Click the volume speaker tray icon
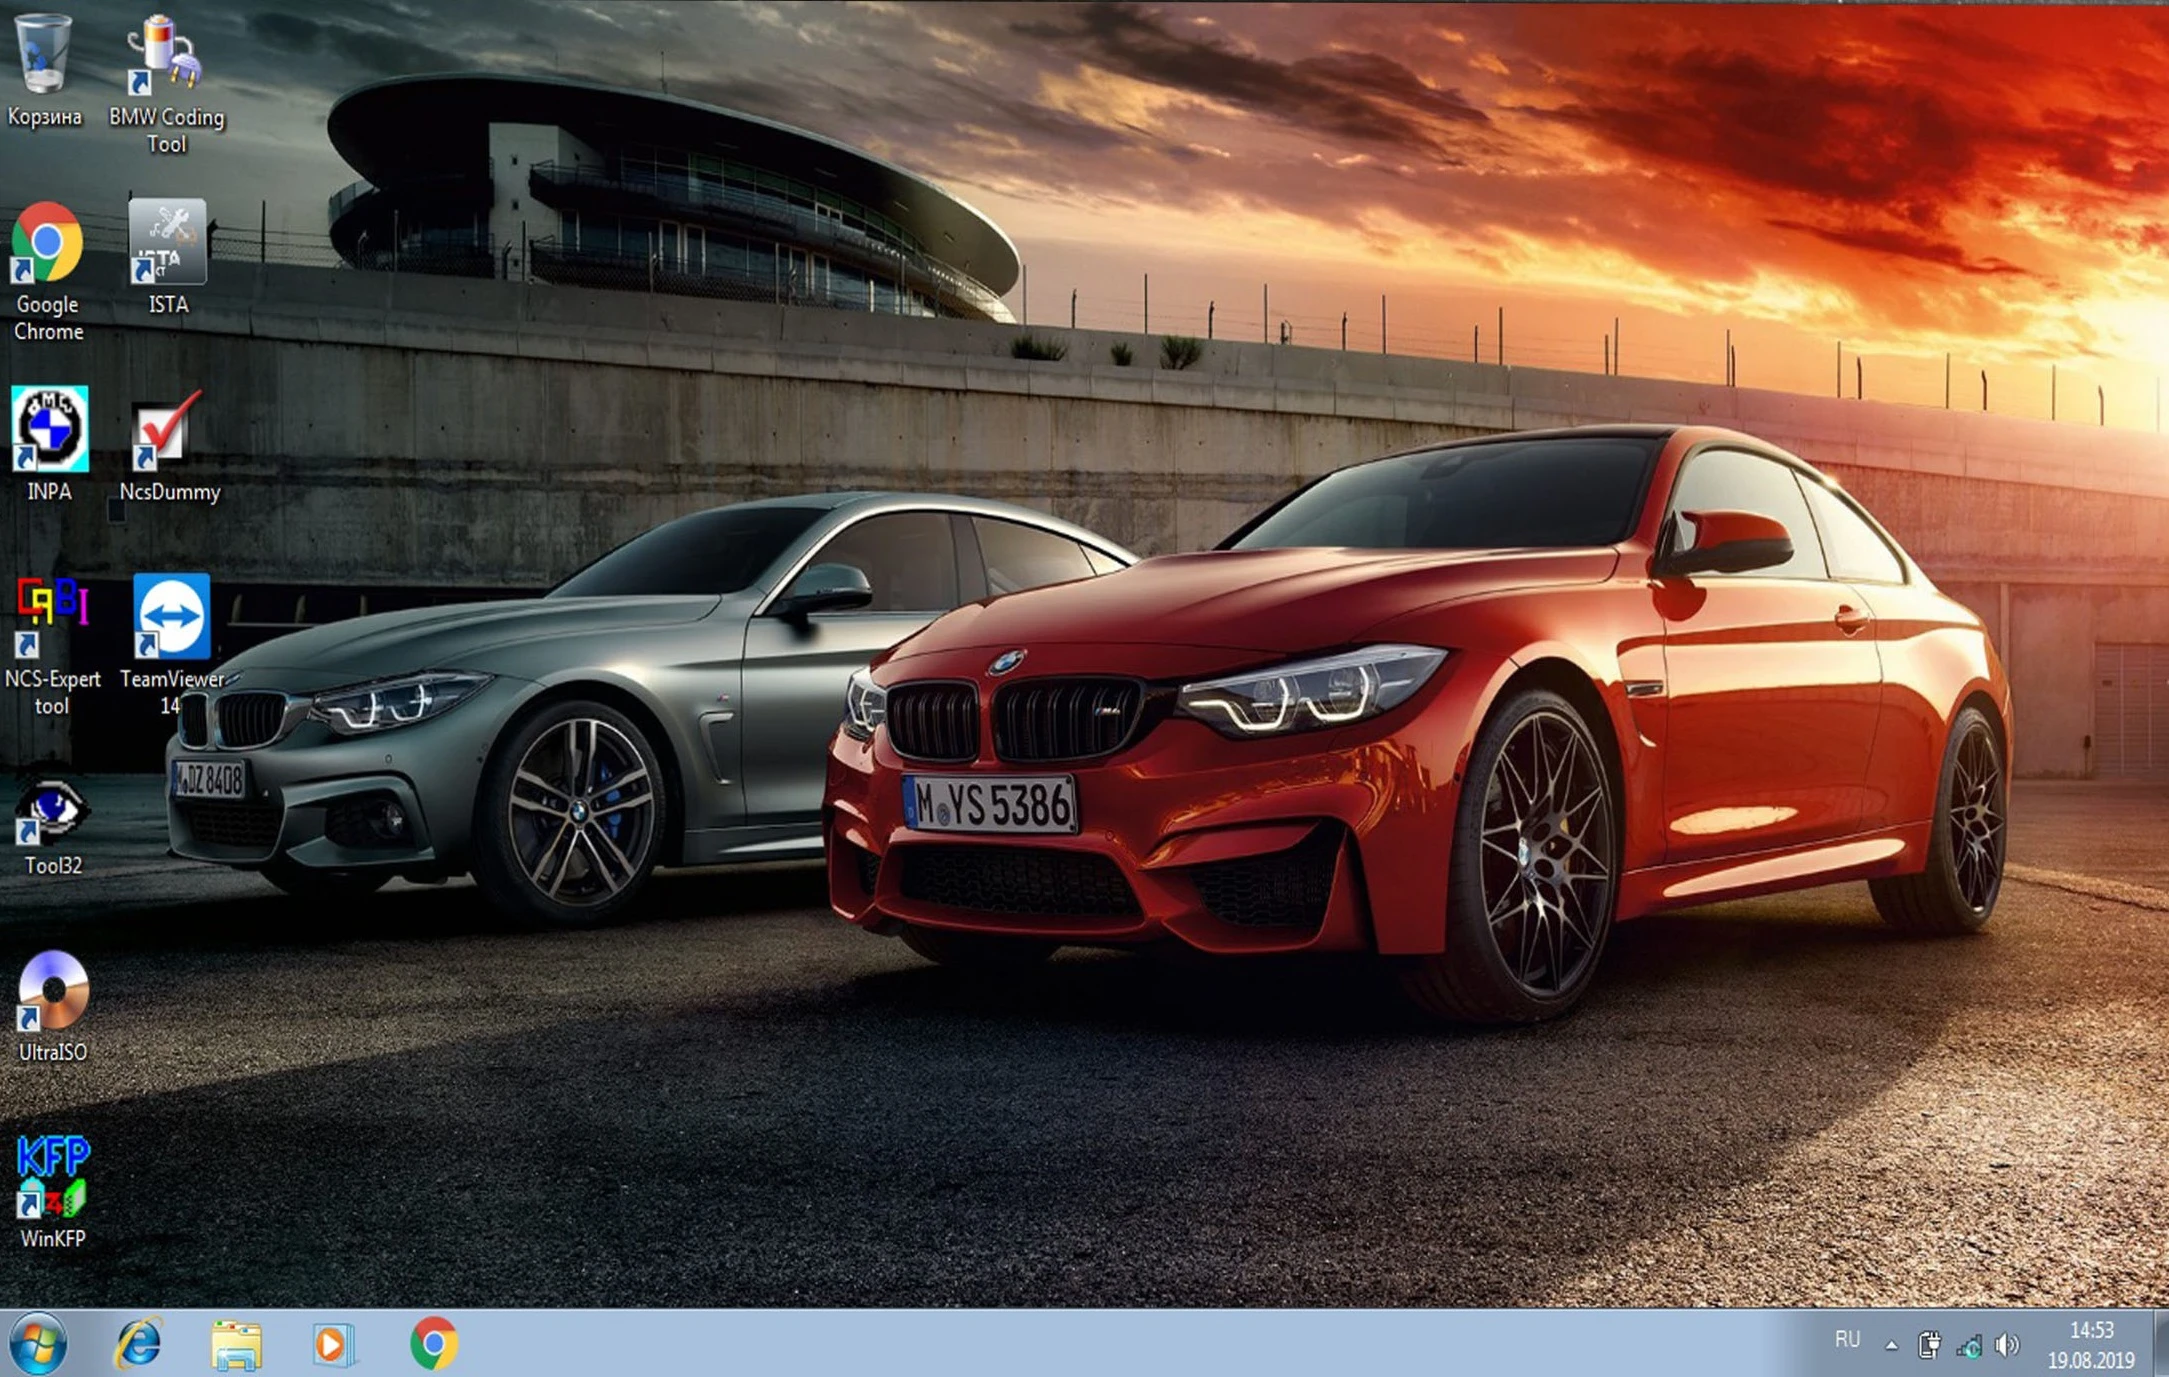Image resolution: width=2169 pixels, height=1377 pixels. [2007, 1345]
